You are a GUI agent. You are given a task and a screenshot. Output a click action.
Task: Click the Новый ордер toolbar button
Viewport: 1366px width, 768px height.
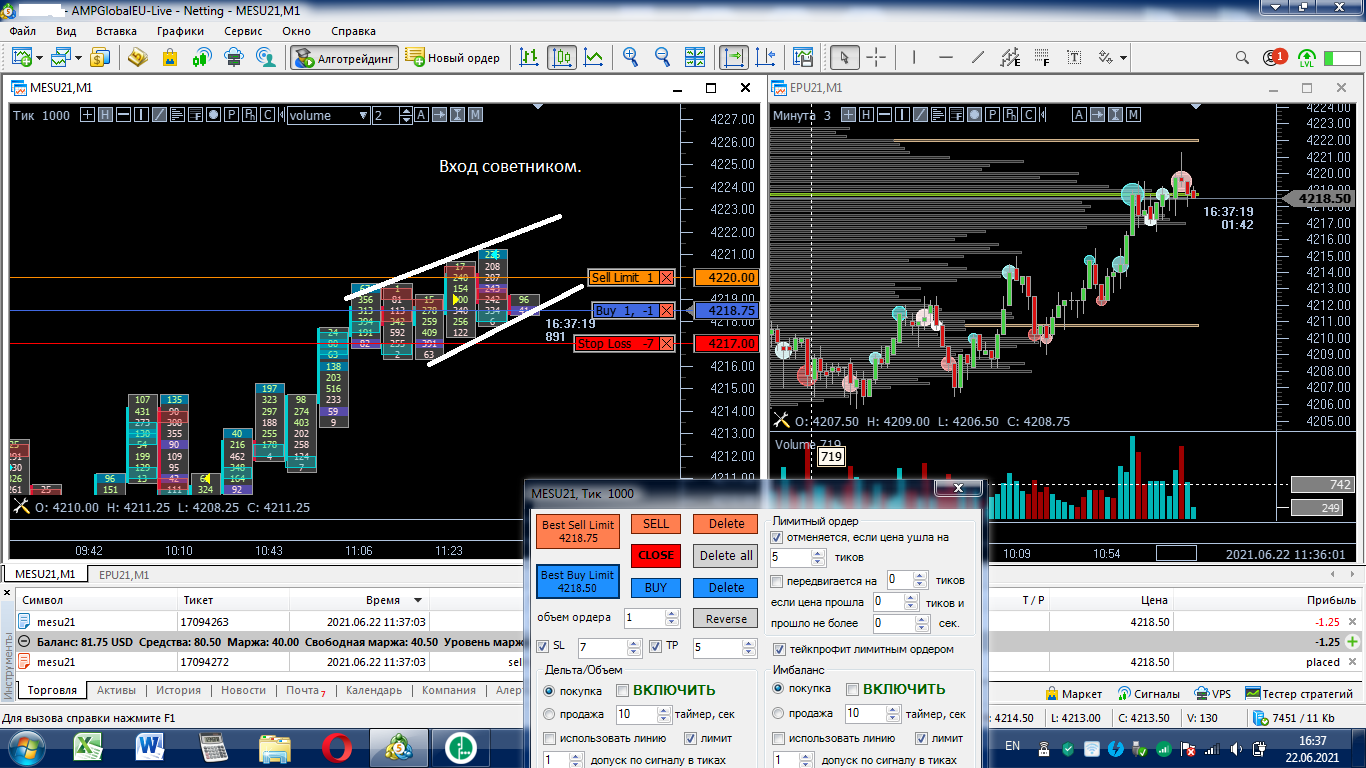(453, 57)
